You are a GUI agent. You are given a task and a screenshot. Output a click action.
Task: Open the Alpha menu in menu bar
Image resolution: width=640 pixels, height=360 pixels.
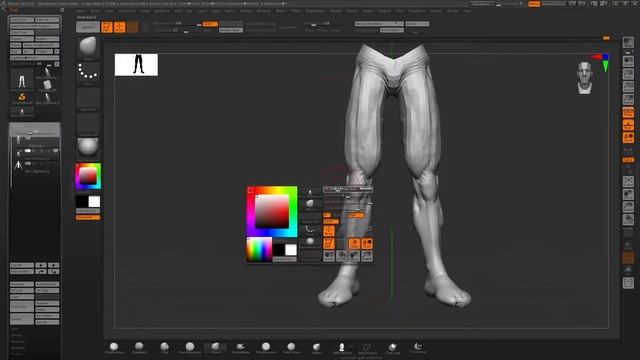[81, 11]
